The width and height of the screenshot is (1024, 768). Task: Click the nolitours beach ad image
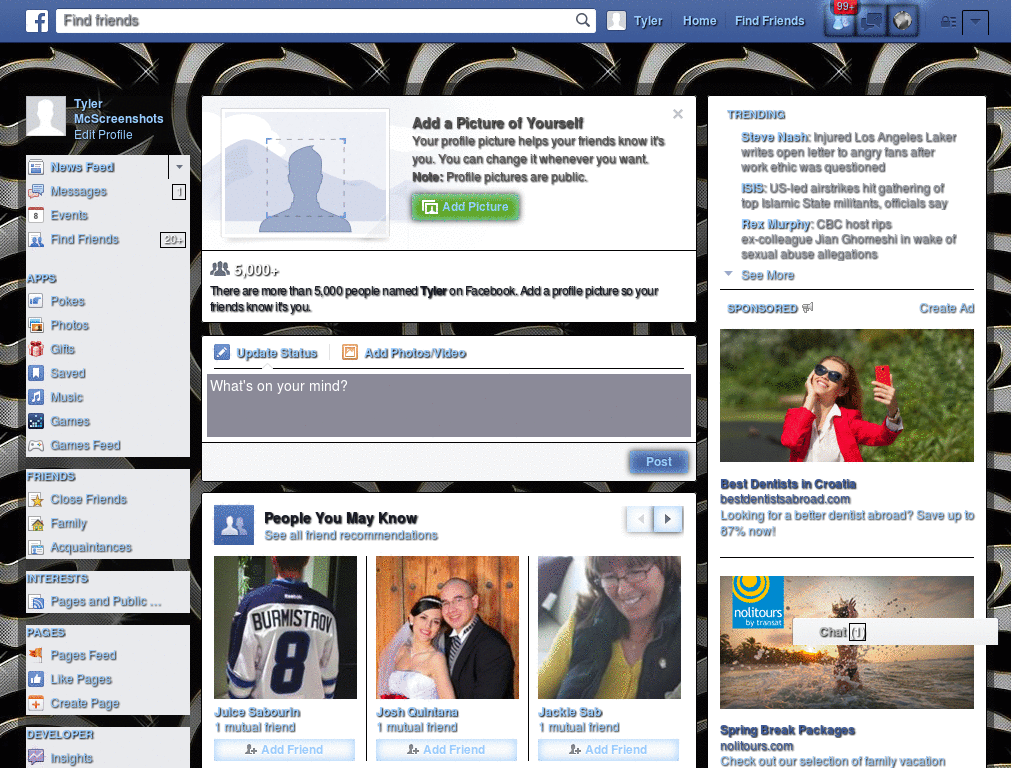click(x=847, y=642)
